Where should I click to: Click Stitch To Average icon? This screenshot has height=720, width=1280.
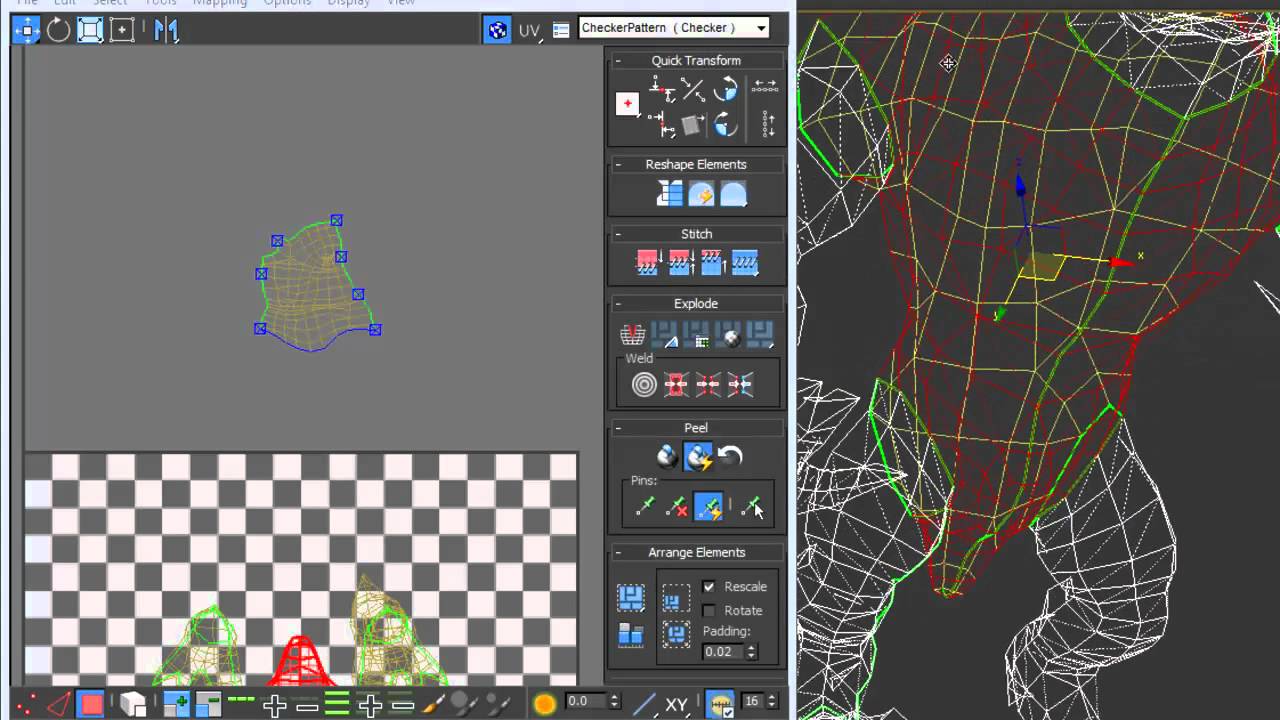click(680, 263)
